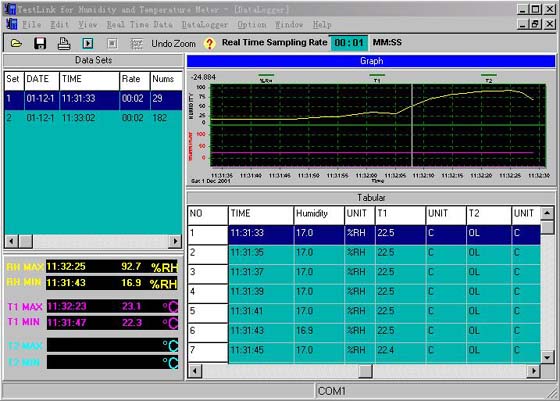This screenshot has height=401, width=560.
Task: Click the DATE column header in Data Sets
Action: (x=42, y=81)
